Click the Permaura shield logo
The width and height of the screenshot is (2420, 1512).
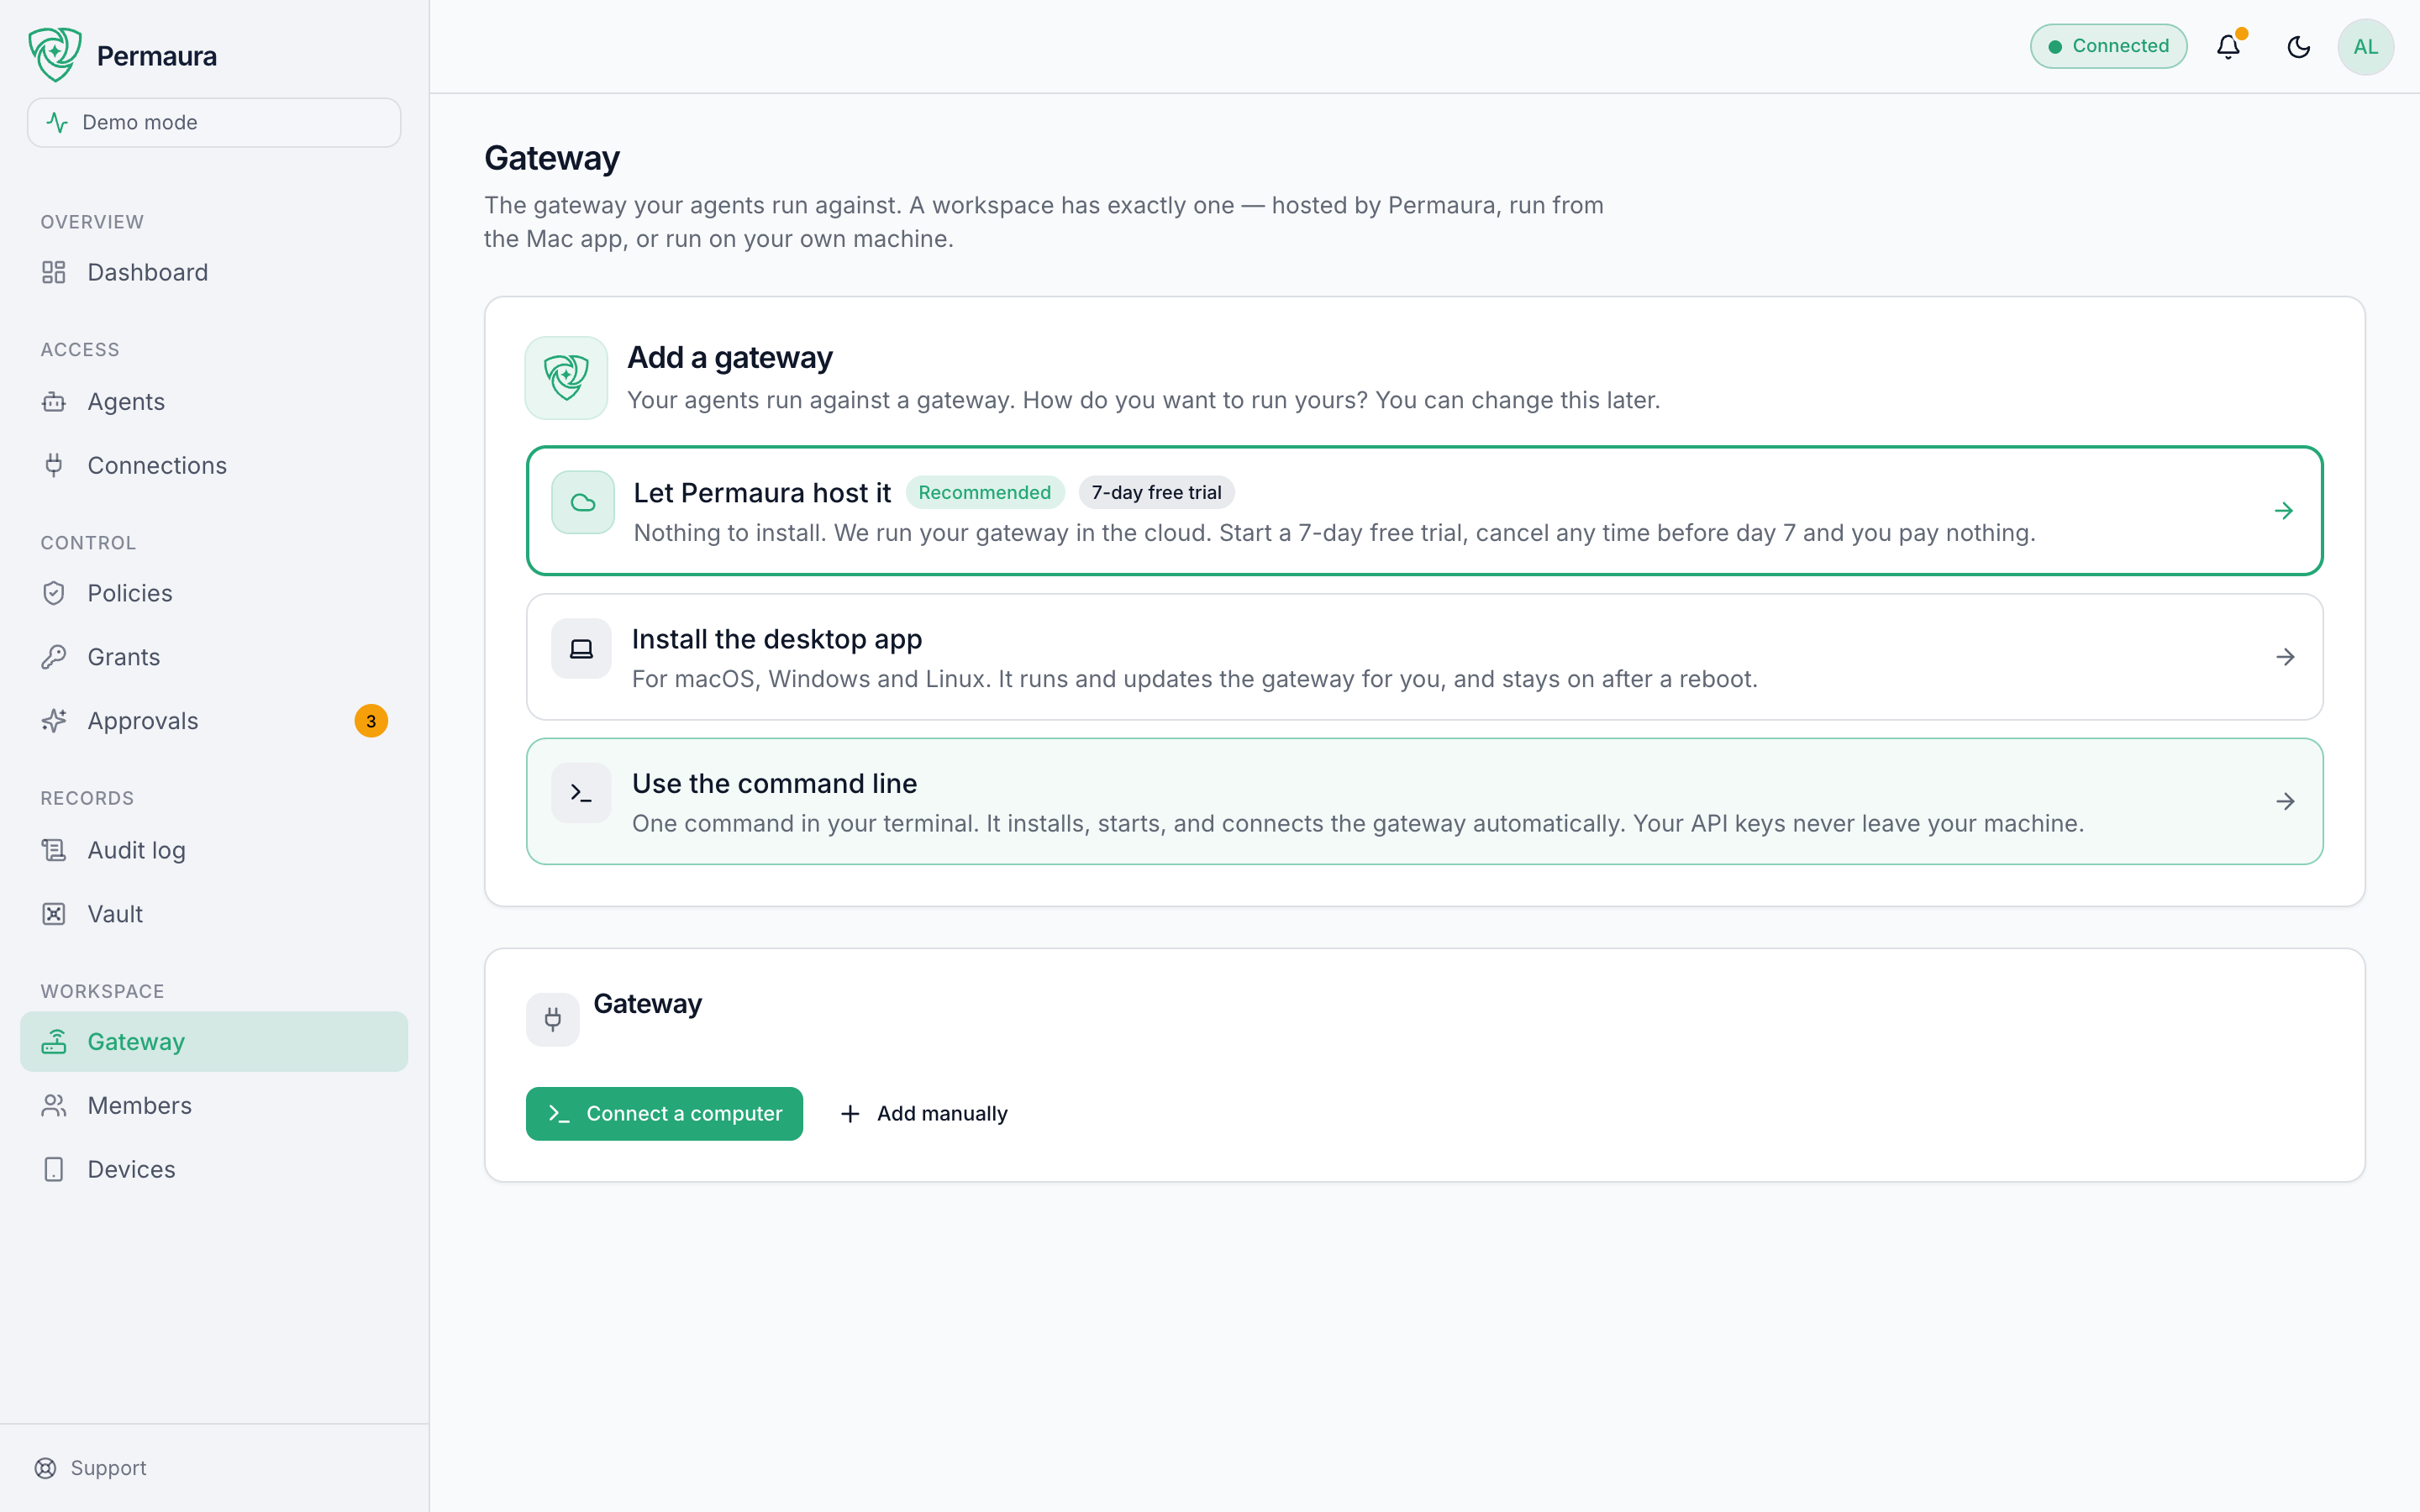(x=55, y=54)
